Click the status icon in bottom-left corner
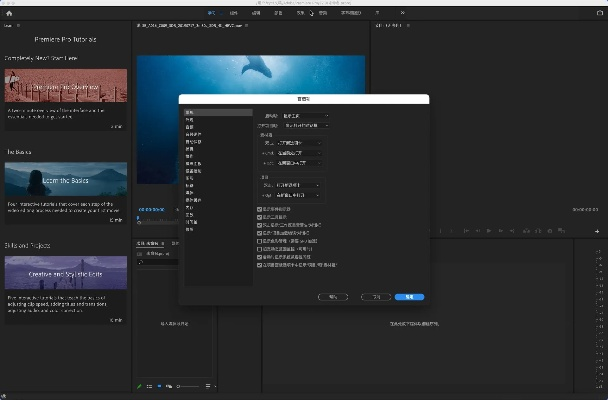608x400 pixels. (x=6, y=394)
